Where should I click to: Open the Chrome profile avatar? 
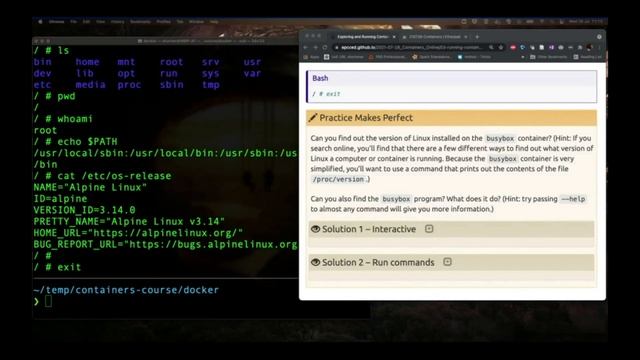[x=589, y=47]
